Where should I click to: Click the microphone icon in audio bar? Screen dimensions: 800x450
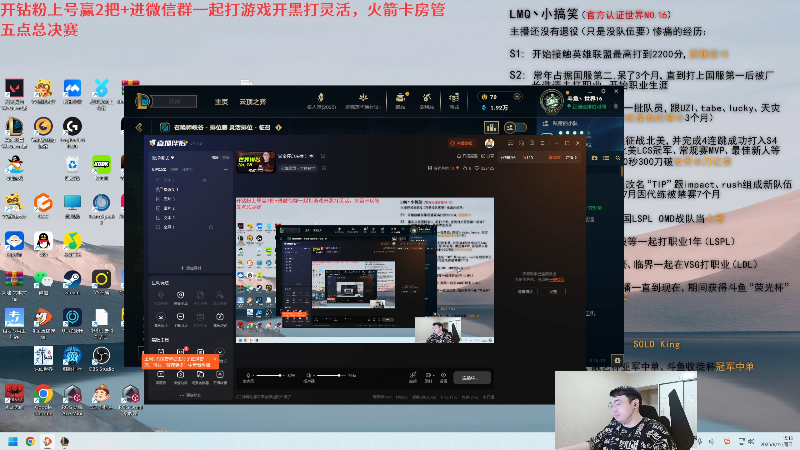coord(248,376)
